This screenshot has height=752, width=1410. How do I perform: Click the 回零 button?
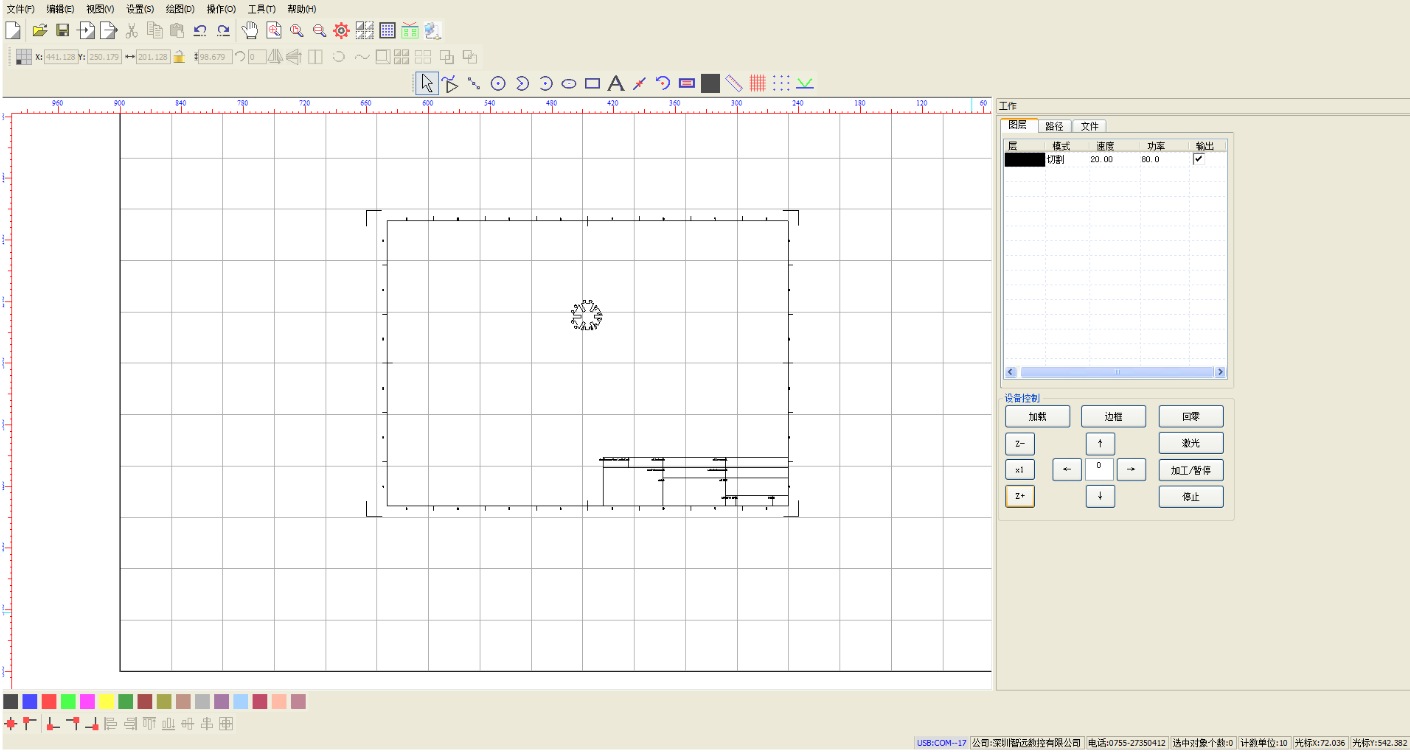coord(1191,416)
